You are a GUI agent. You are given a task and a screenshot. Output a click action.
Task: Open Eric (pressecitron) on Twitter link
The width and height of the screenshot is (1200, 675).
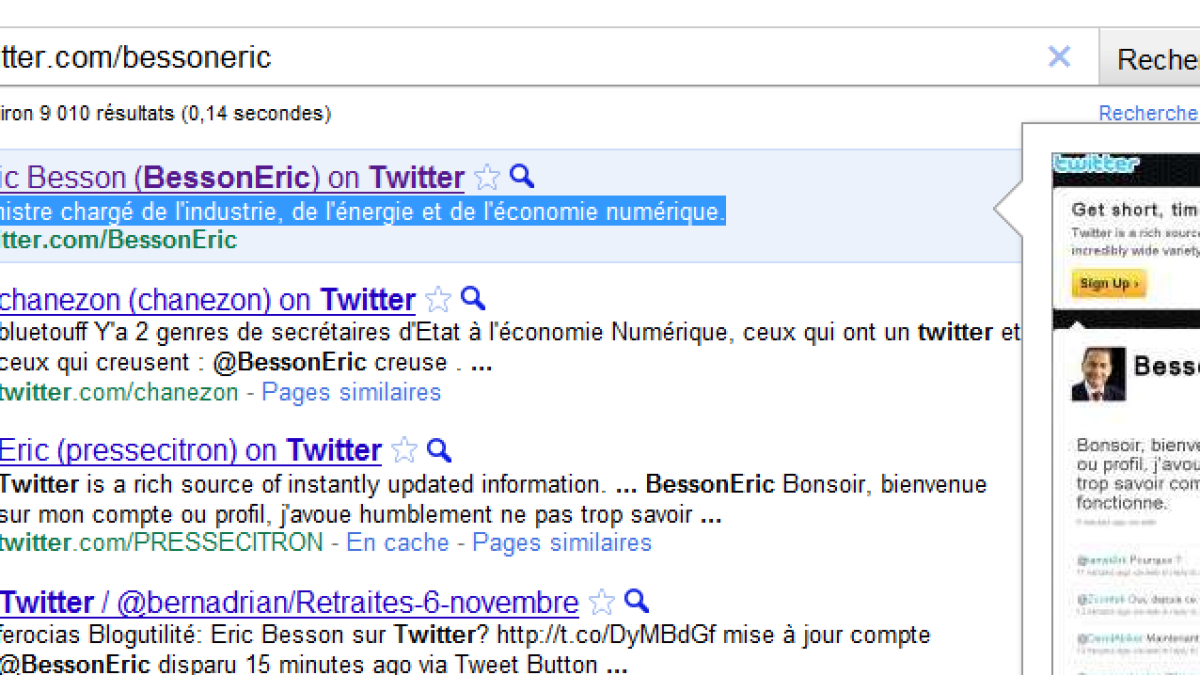coord(191,450)
